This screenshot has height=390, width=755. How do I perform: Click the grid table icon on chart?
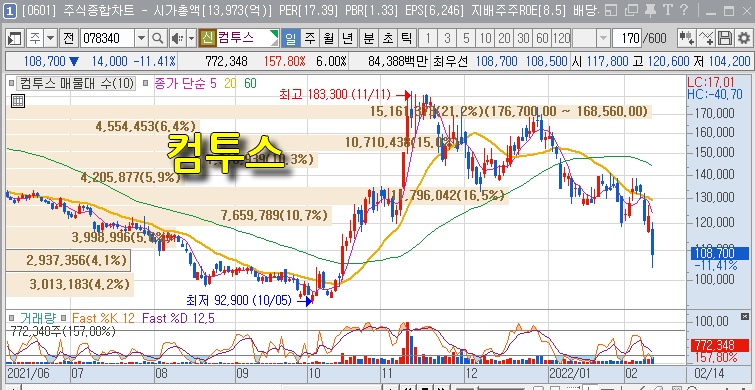pos(17,101)
